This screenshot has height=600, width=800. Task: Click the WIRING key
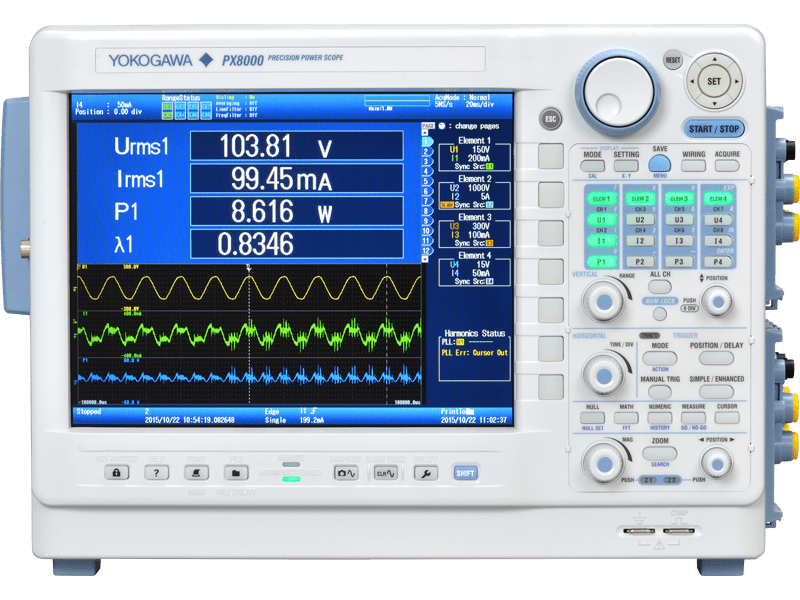click(693, 165)
